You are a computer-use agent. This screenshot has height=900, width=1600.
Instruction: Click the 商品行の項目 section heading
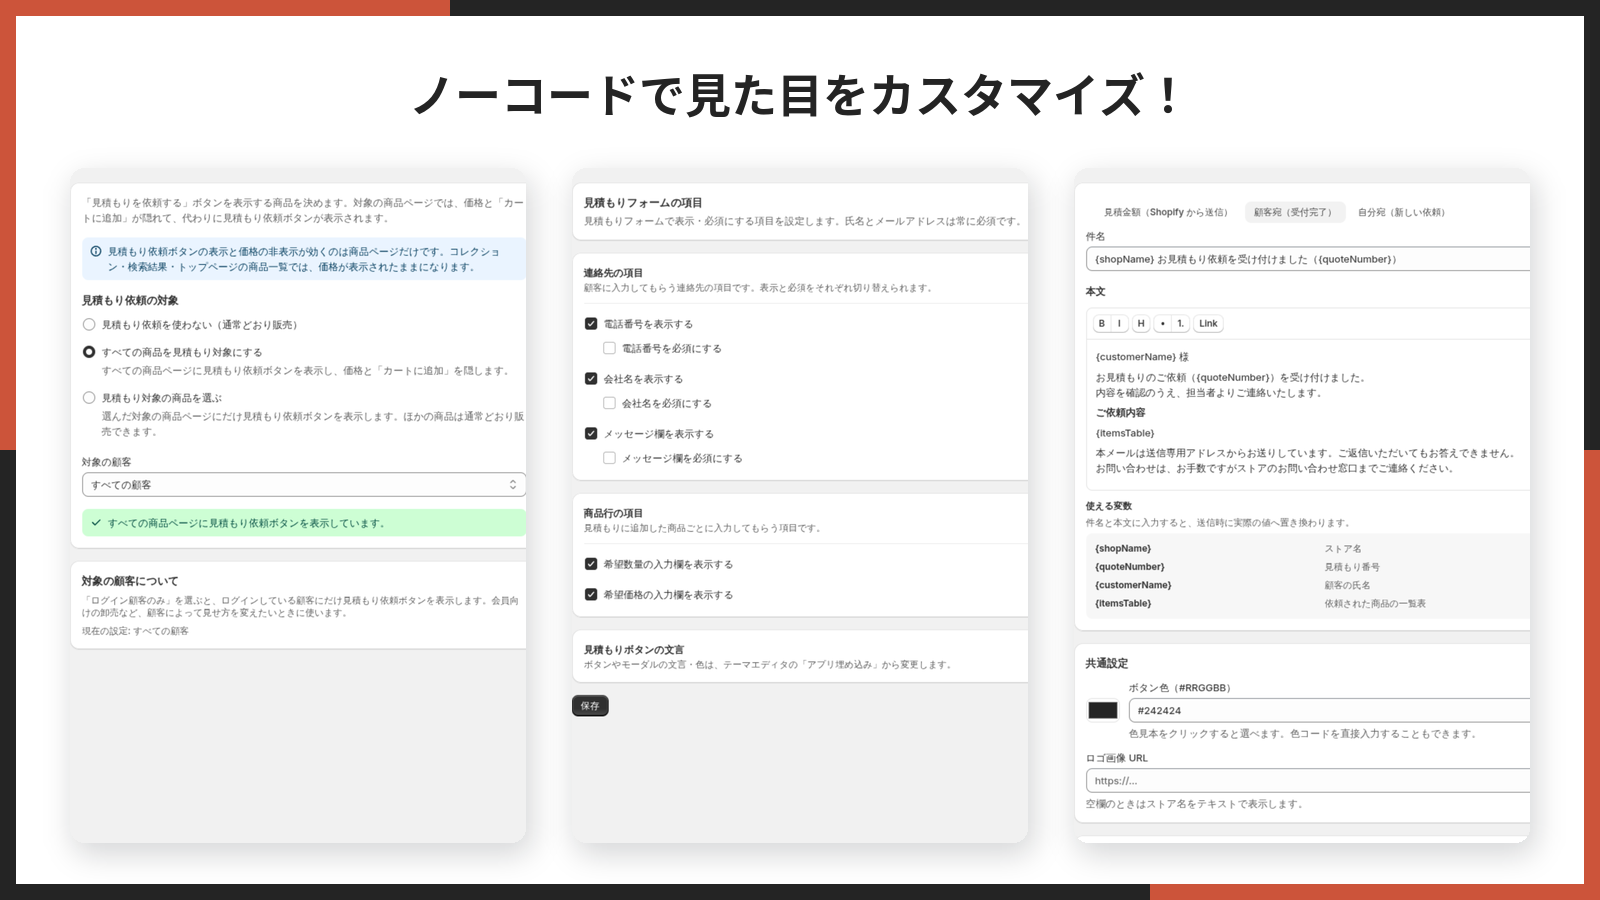point(613,513)
